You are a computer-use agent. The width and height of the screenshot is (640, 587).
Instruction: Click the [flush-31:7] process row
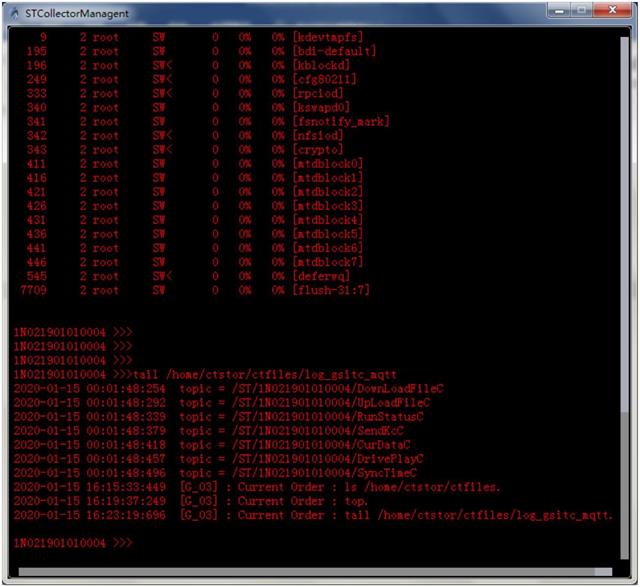(331, 290)
